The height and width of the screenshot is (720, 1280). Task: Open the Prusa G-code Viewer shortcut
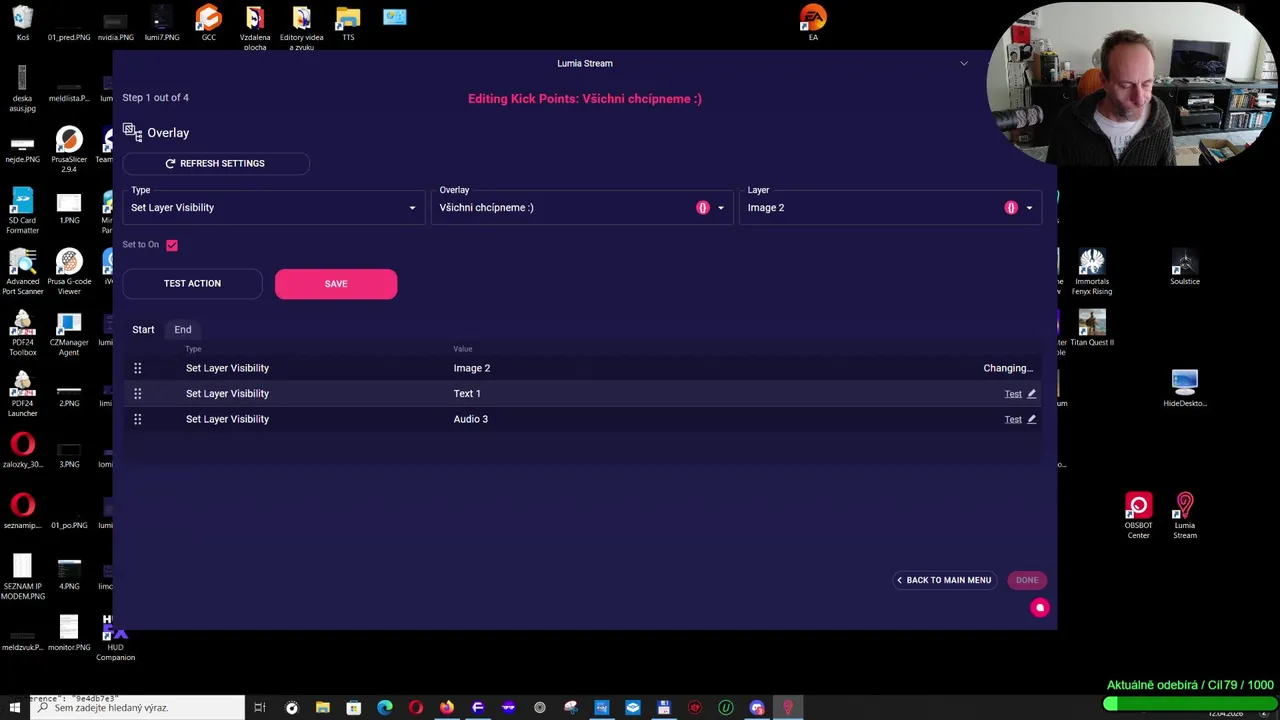tap(69, 272)
